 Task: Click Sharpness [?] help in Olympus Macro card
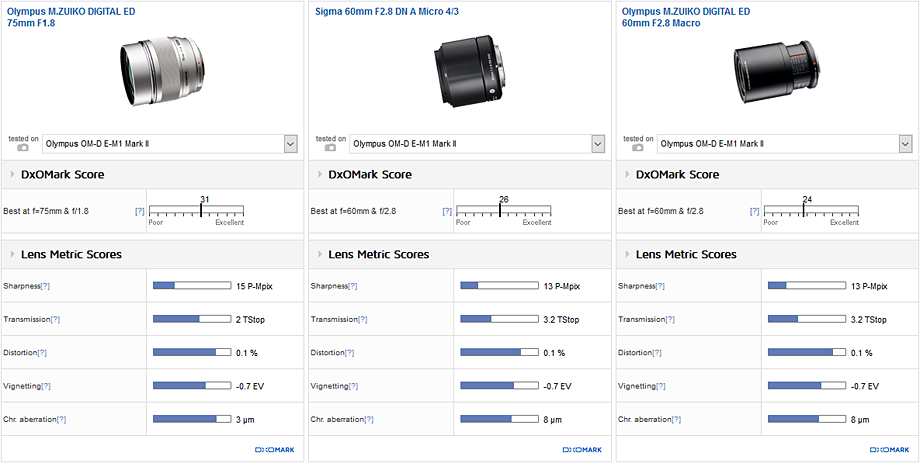[659, 286]
